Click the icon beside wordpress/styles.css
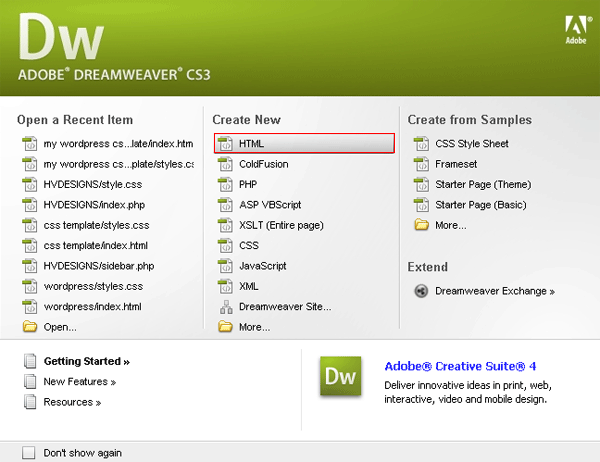600x462 pixels. (x=29, y=286)
